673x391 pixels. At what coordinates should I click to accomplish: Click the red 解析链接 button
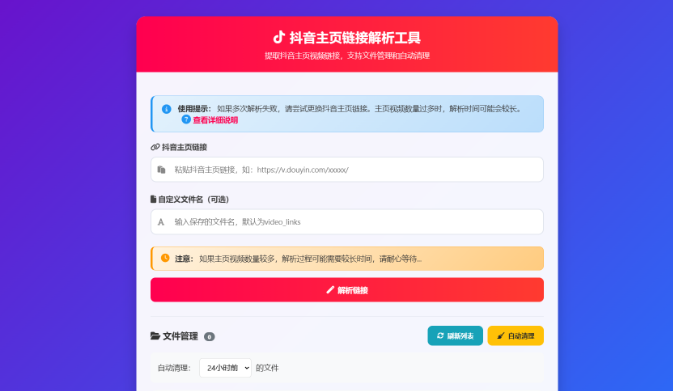point(347,290)
